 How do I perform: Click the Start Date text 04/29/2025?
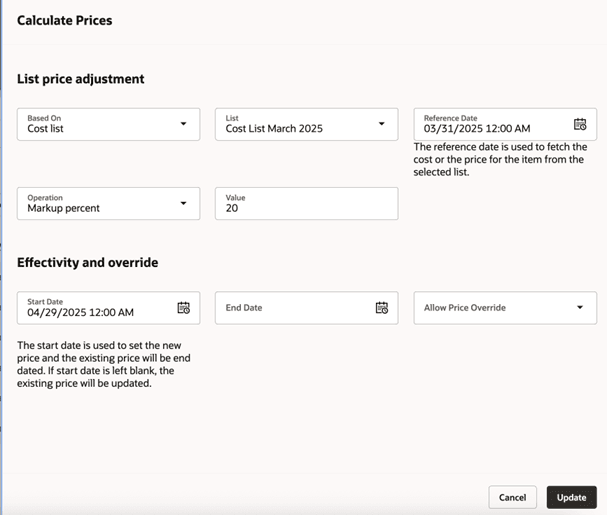click(81, 313)
